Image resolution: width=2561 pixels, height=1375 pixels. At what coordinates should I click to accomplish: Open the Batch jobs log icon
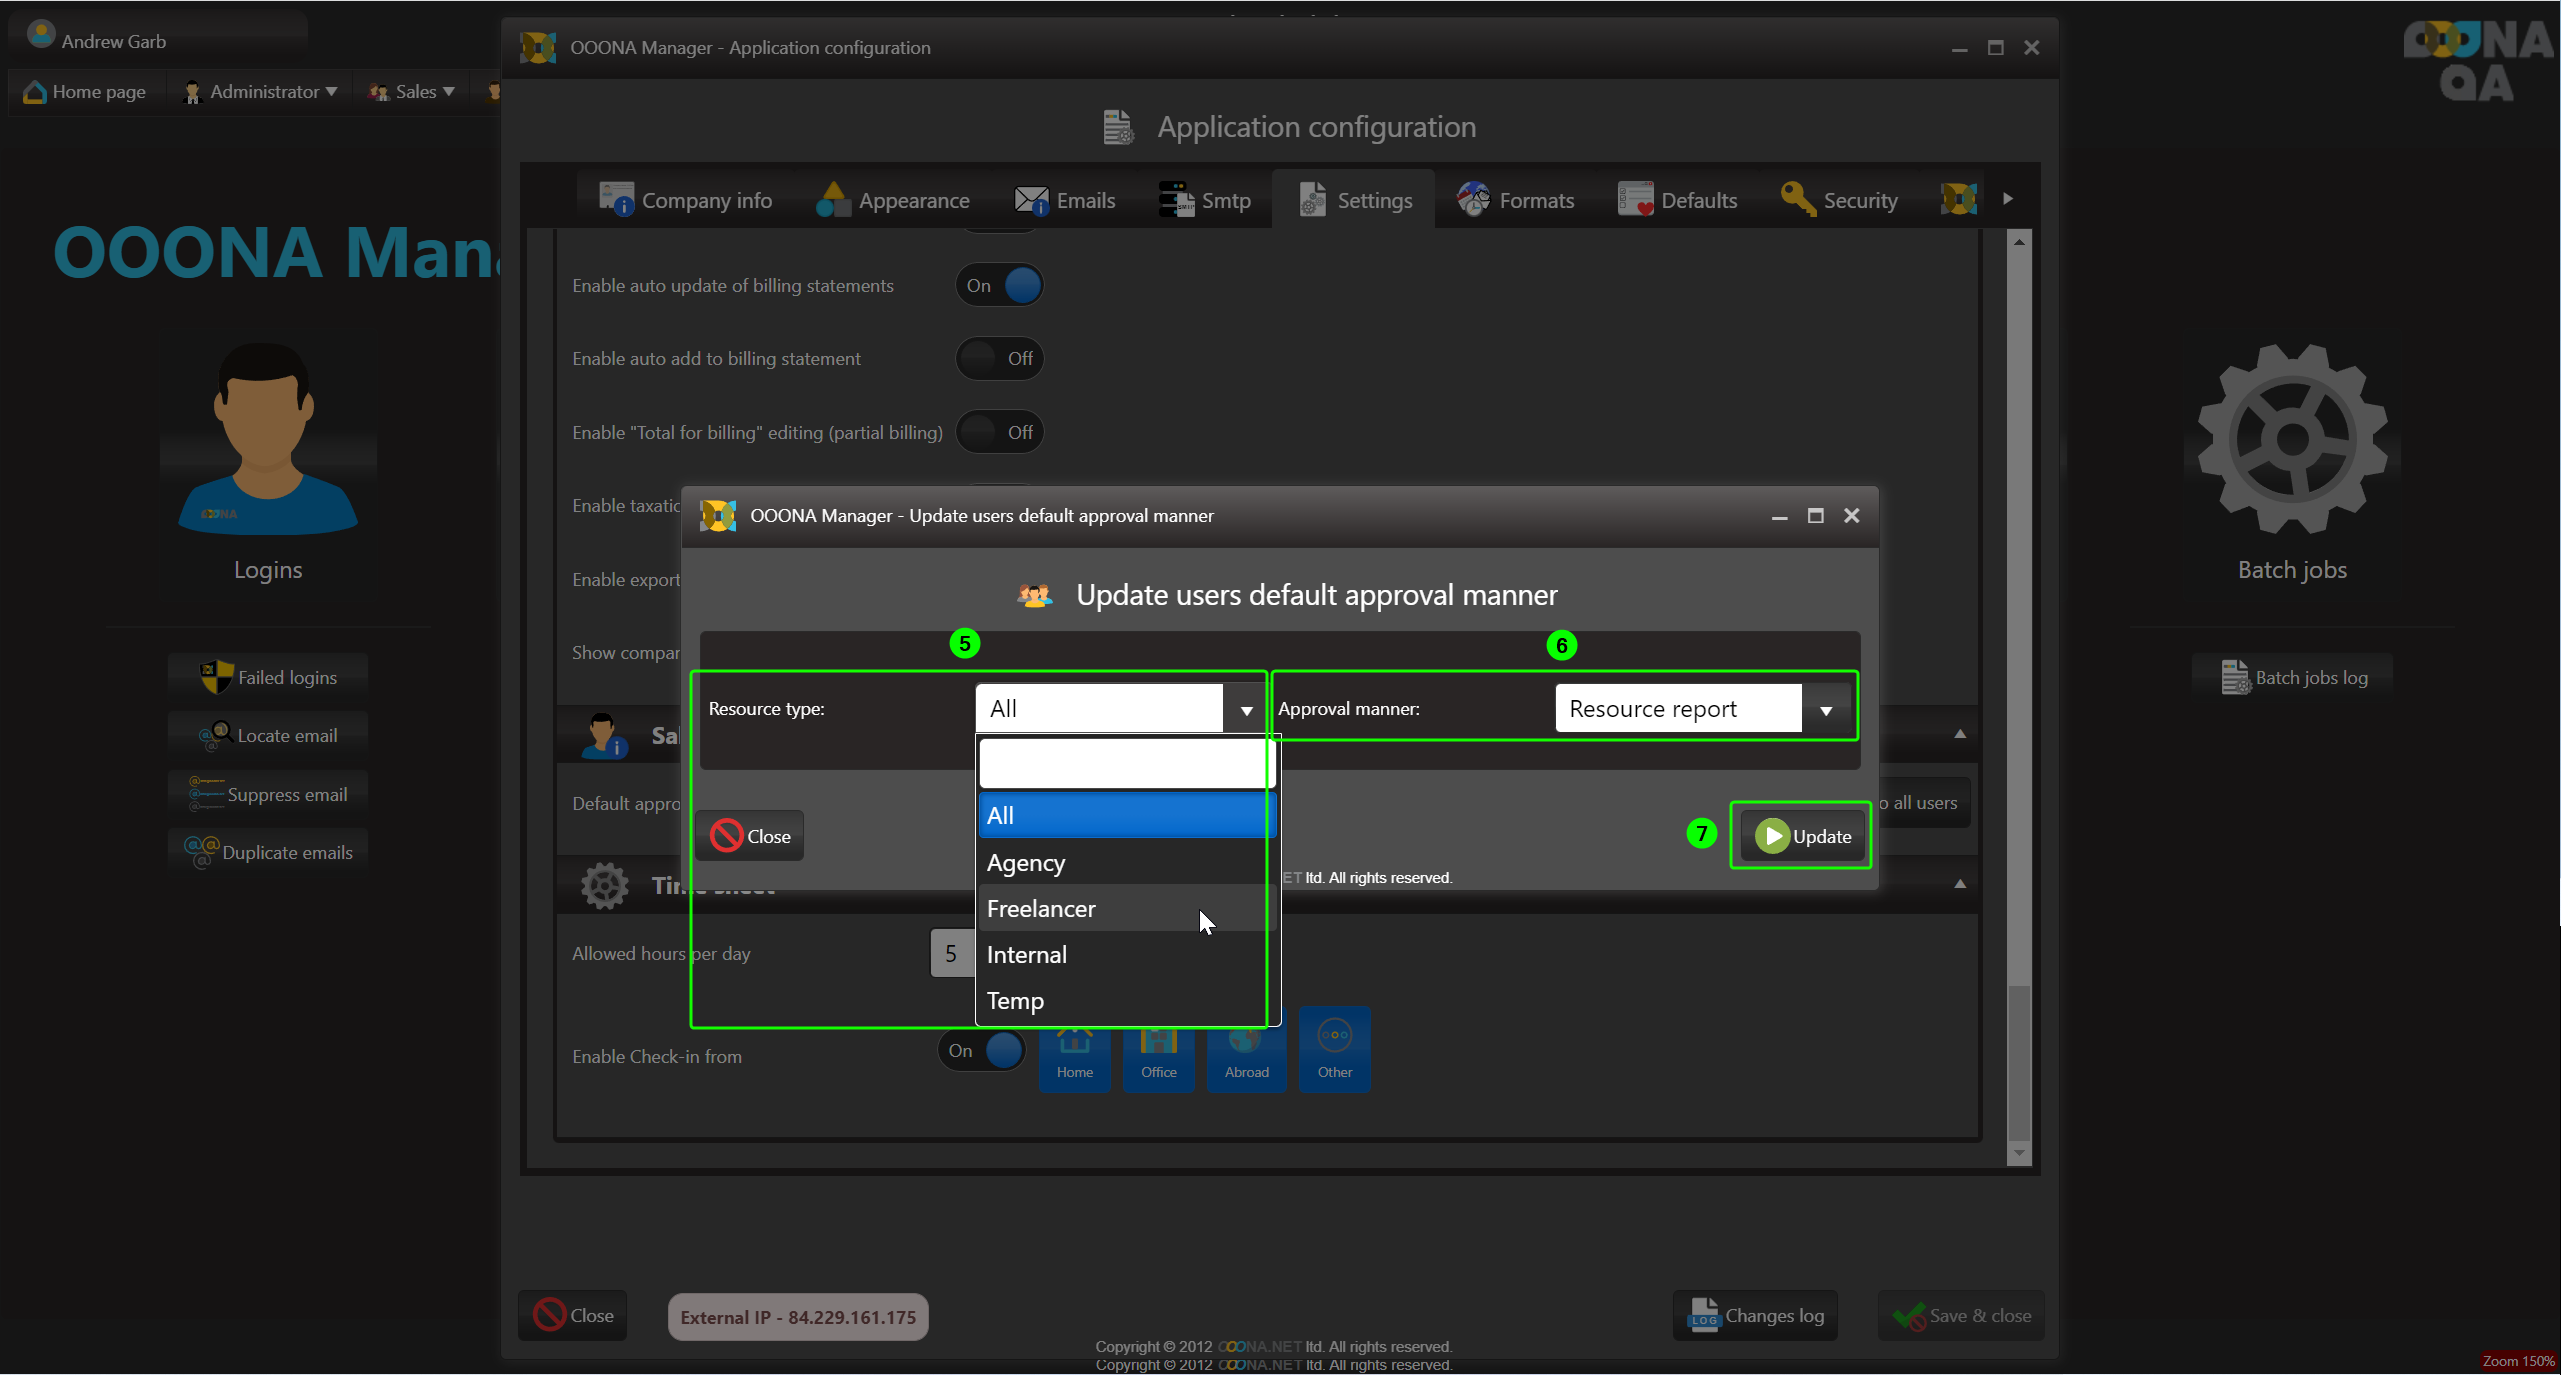click(2236, 678)
